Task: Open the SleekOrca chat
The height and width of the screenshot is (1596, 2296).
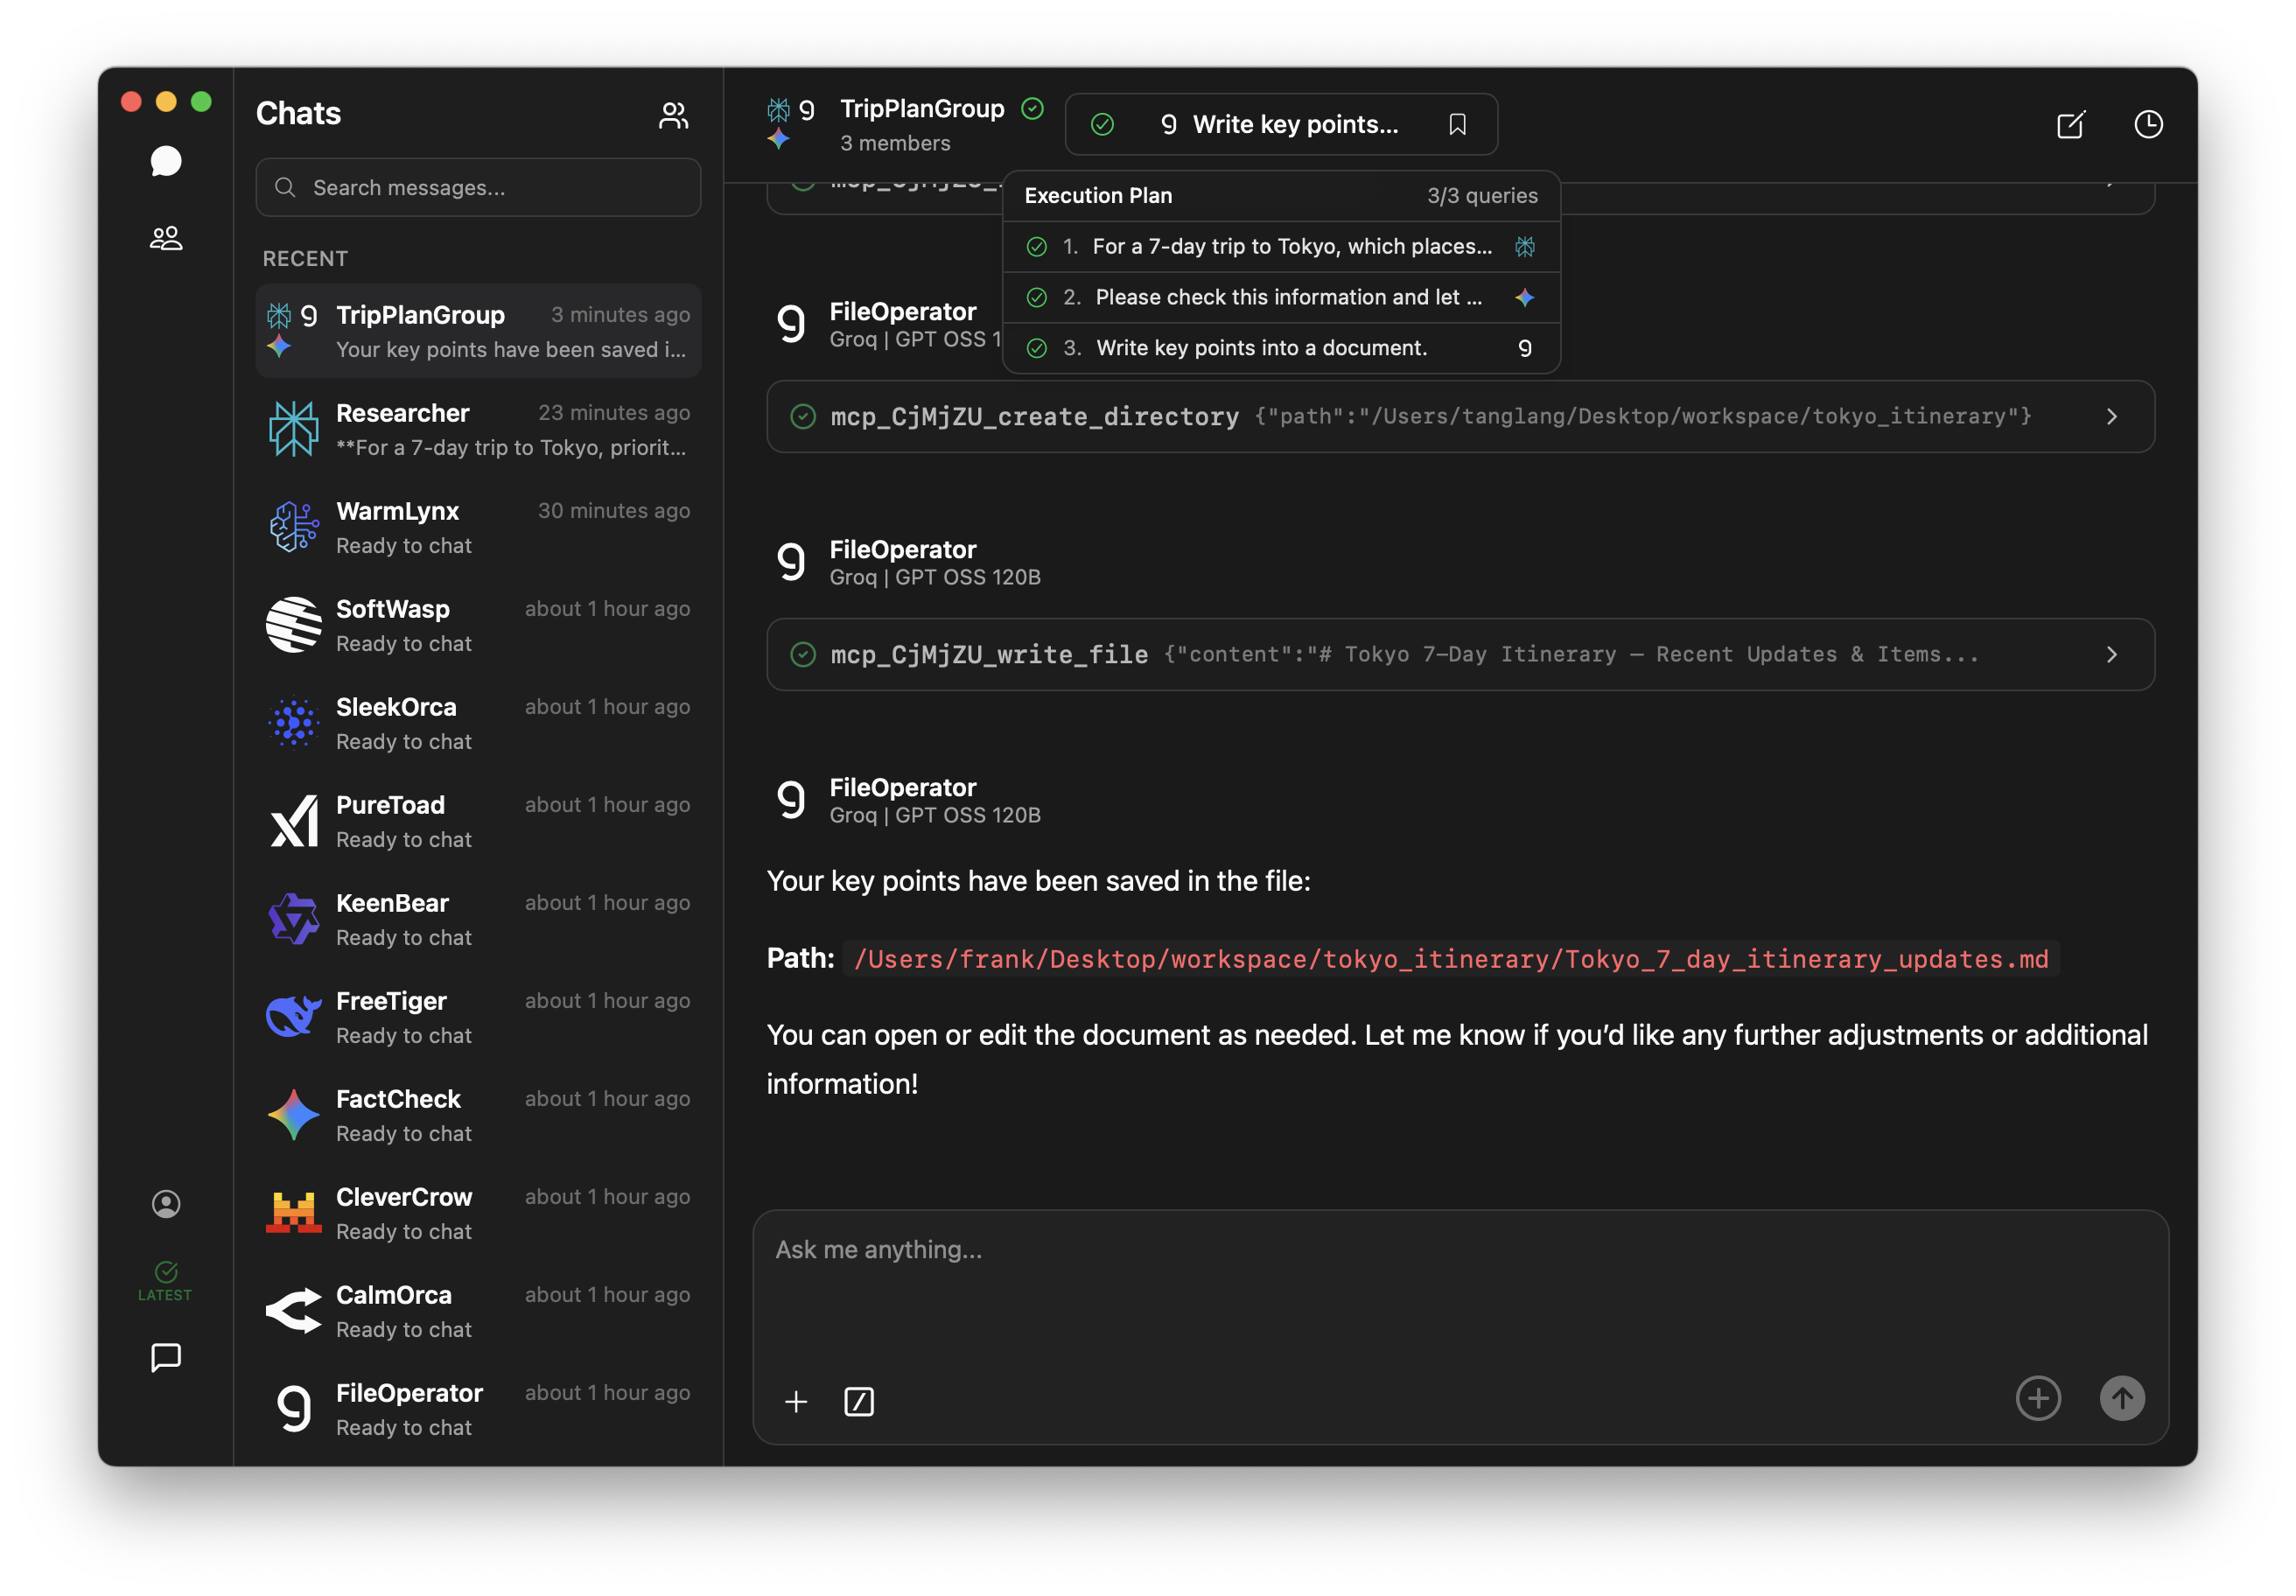Action: coord(478,723)
